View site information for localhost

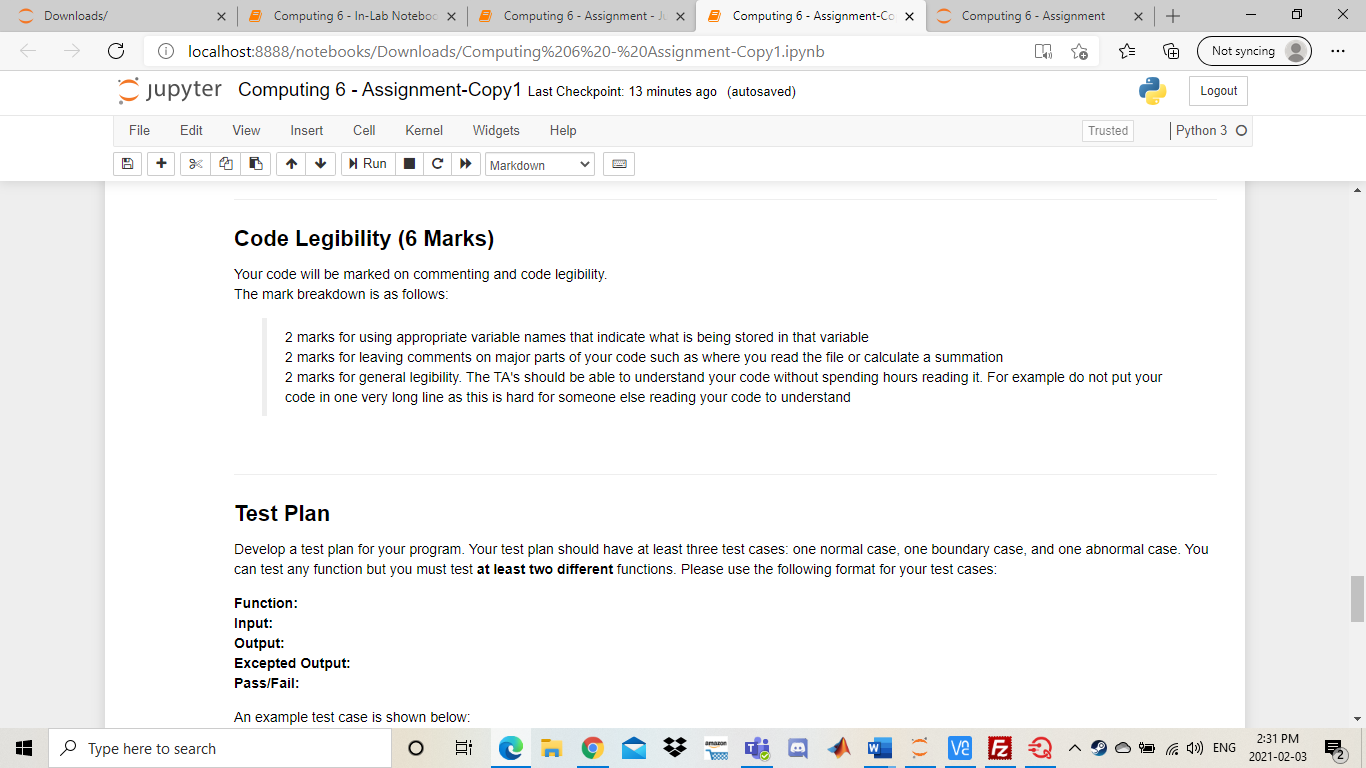pyautogui.click(x=166, y=51)
